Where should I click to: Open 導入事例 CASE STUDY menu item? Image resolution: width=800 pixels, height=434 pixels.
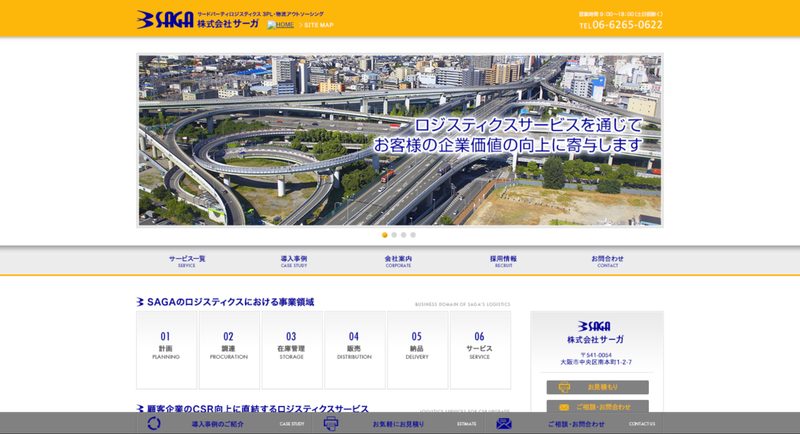click(294, 261)
